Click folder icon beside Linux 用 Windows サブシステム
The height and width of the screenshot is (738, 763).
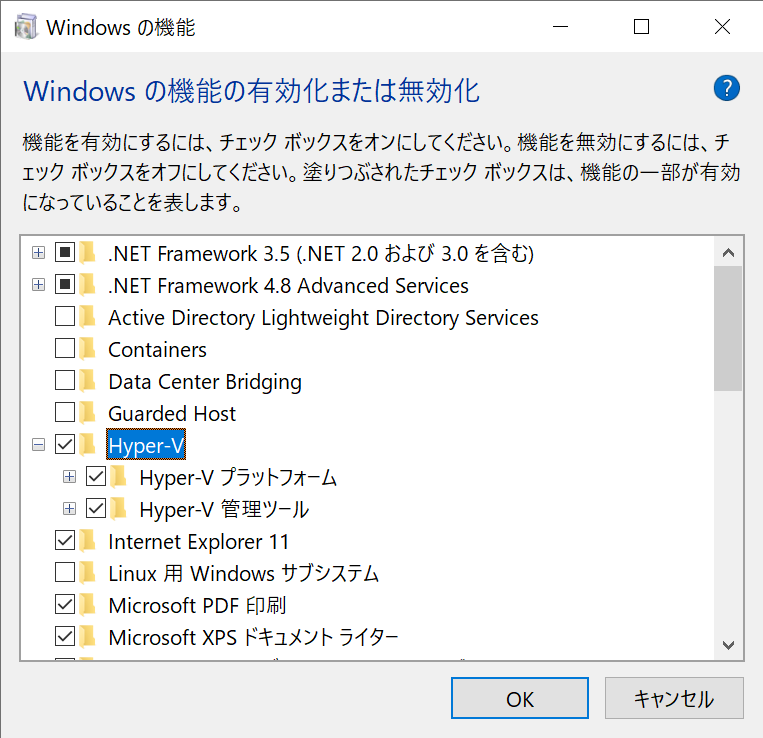click(88, 573)
